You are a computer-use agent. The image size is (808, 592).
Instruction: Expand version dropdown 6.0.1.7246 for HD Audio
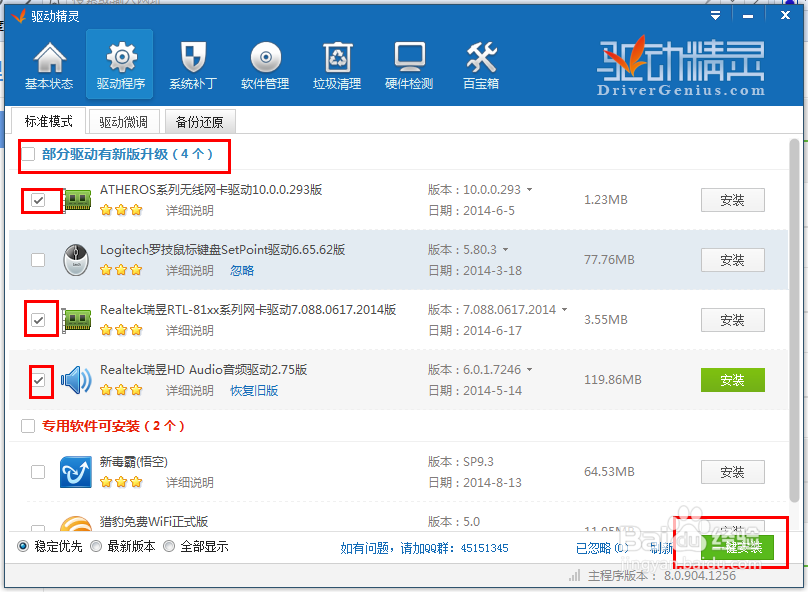(x=529, y=370)
